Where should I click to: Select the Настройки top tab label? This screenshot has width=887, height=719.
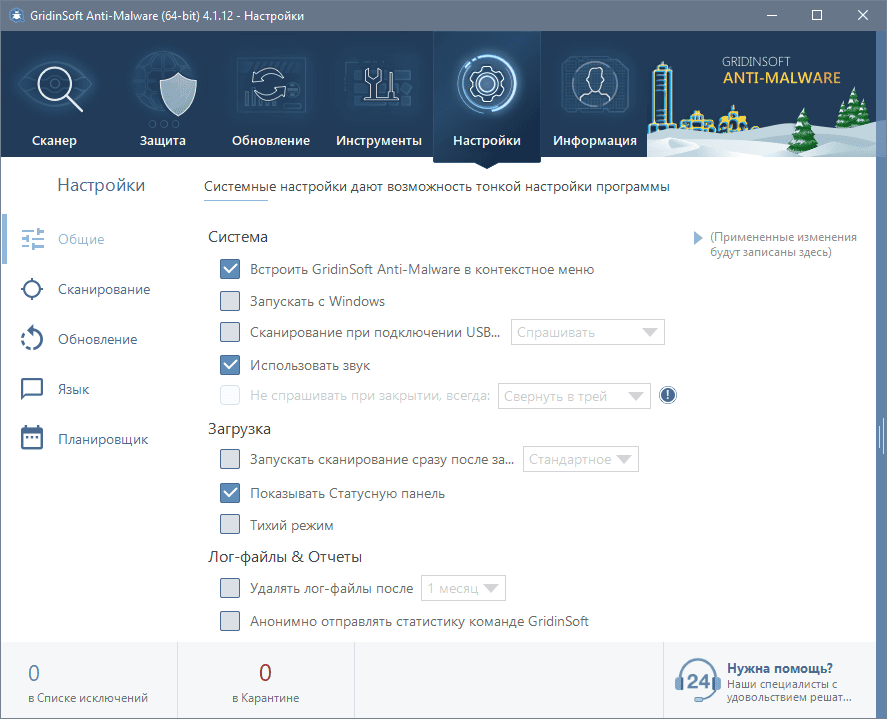click(486, 140)
